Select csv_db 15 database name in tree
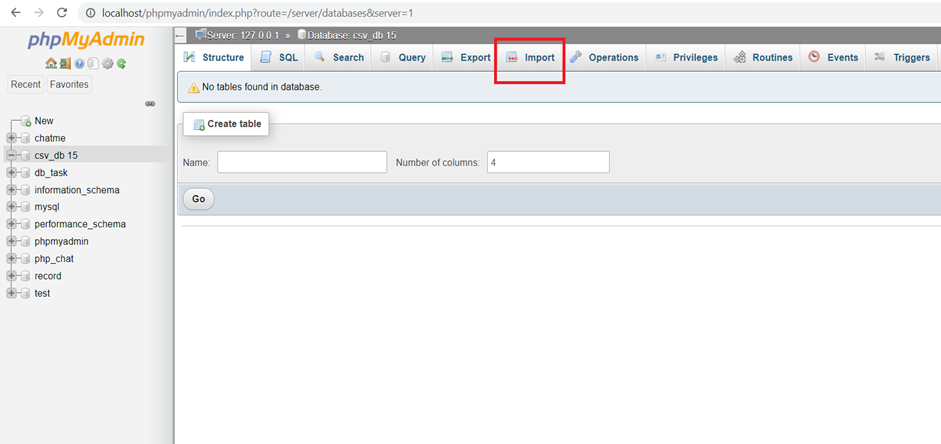This screenshot has width=941, height=444. (x=56, y=155)
